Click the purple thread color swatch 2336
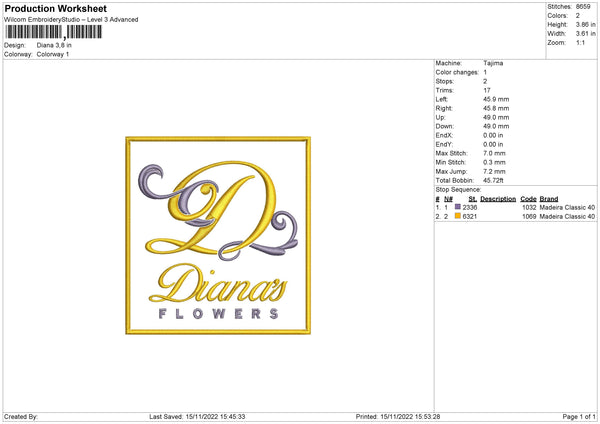 [458, 207]
